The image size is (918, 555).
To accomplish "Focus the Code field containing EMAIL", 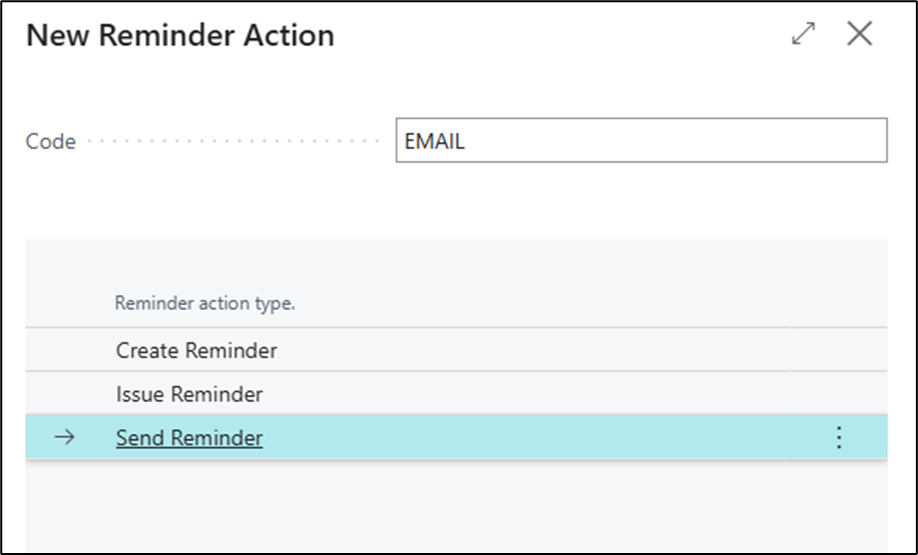I will click(640, 141).
